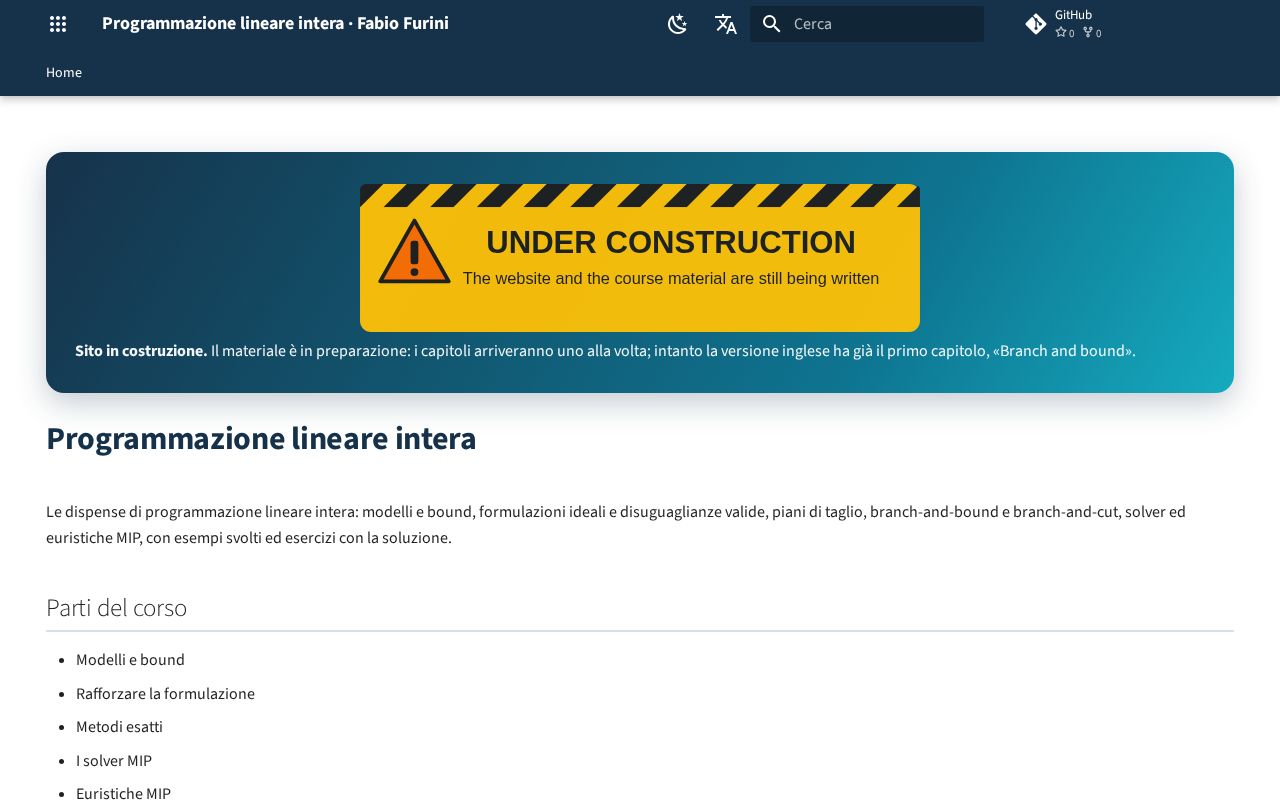Screen dimensions: 1280x800
Task: Click the search magnifier icon
Action: [x=771, y=24]
